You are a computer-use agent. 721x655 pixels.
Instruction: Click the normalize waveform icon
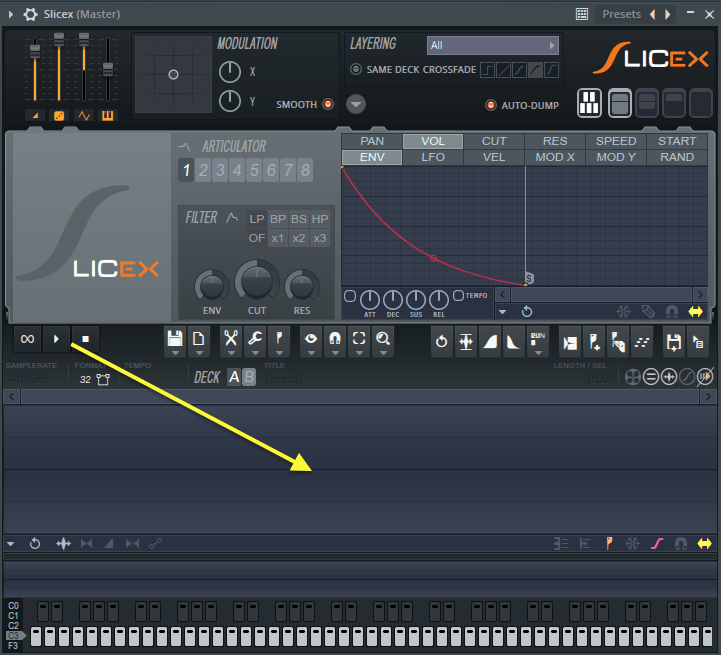point(466,341)
